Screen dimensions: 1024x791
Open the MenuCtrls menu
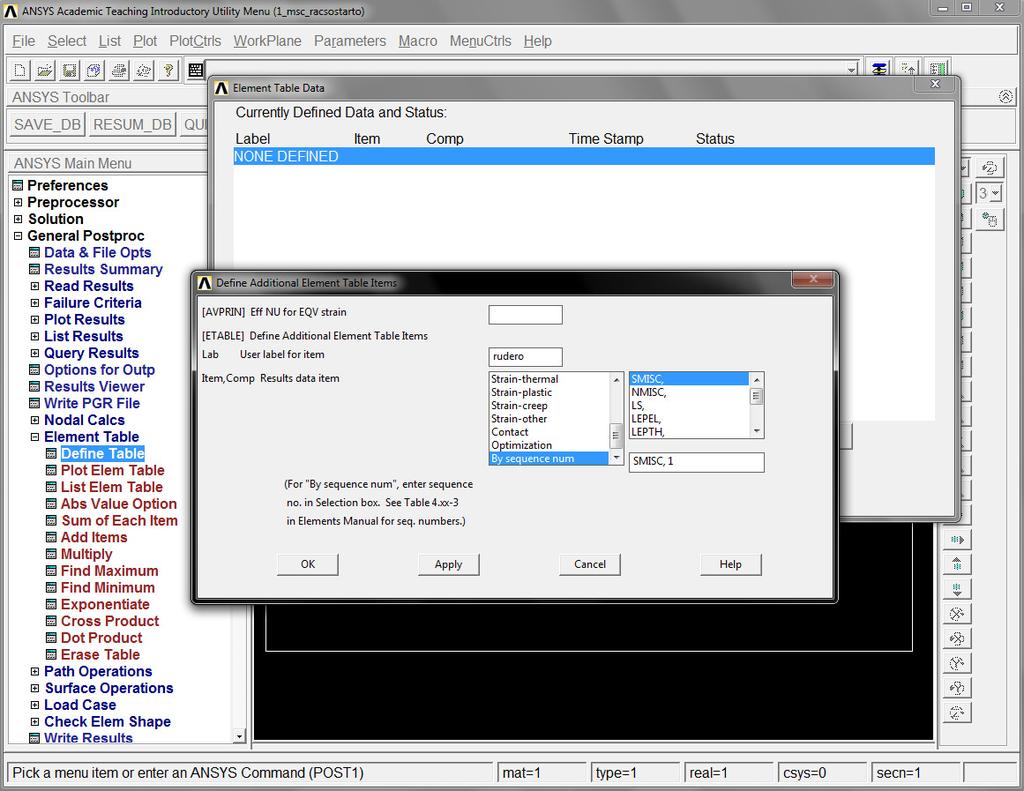tap(481, 41)
